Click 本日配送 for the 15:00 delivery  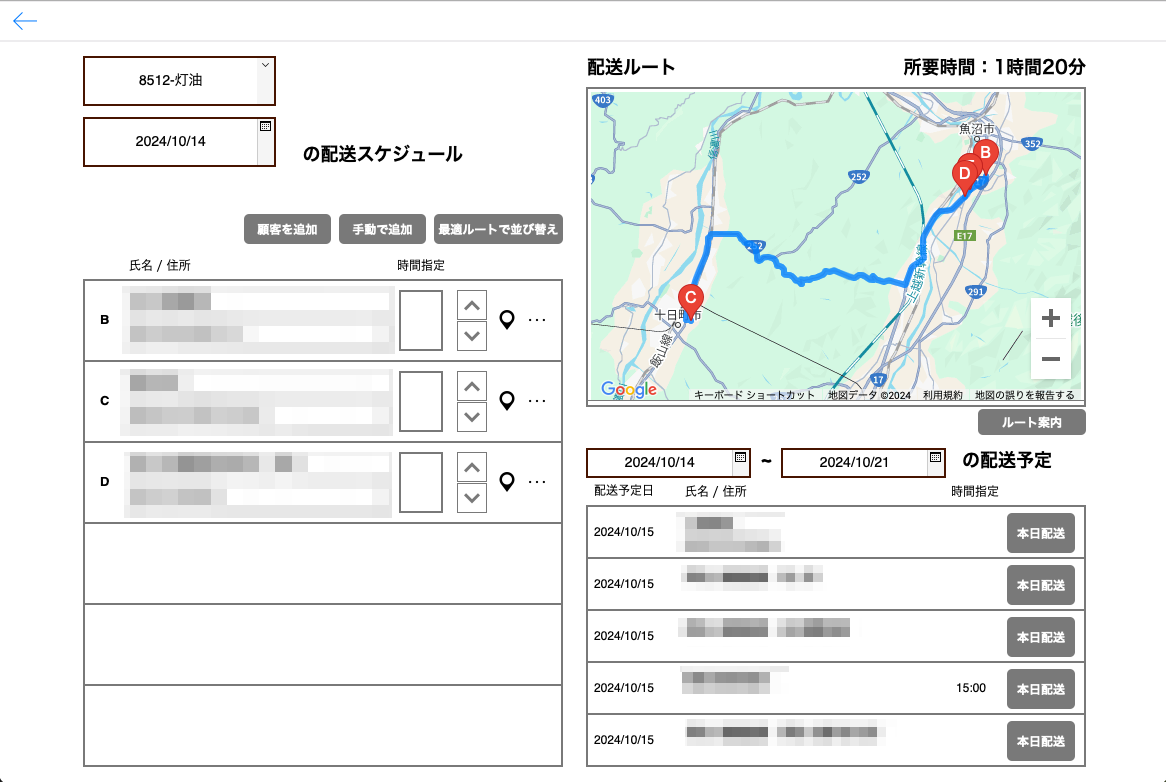coord(1040,689)
